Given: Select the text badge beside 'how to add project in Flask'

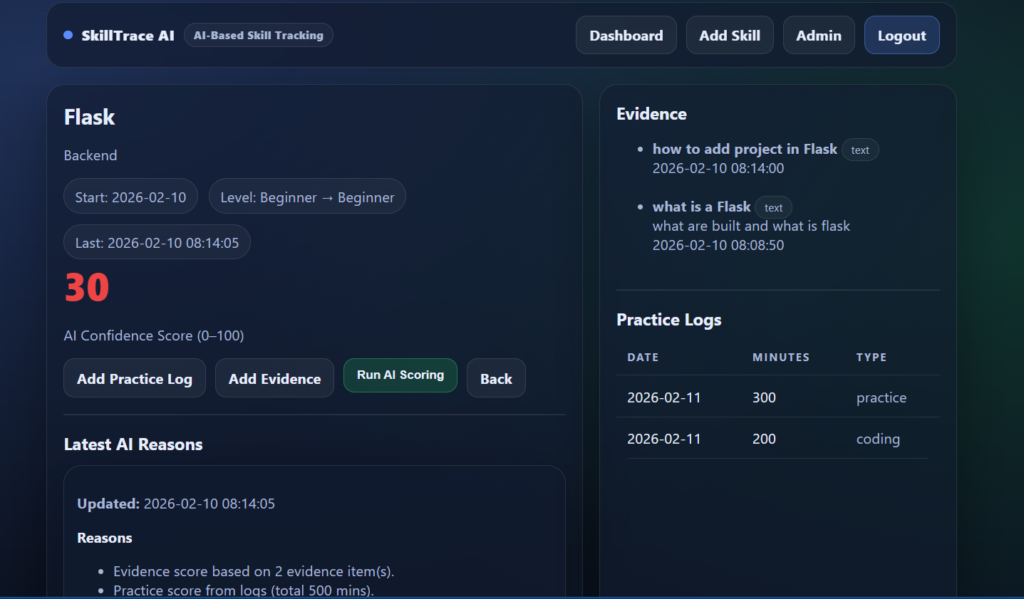Looking at the screenshot, I should [x=860, y=149].
